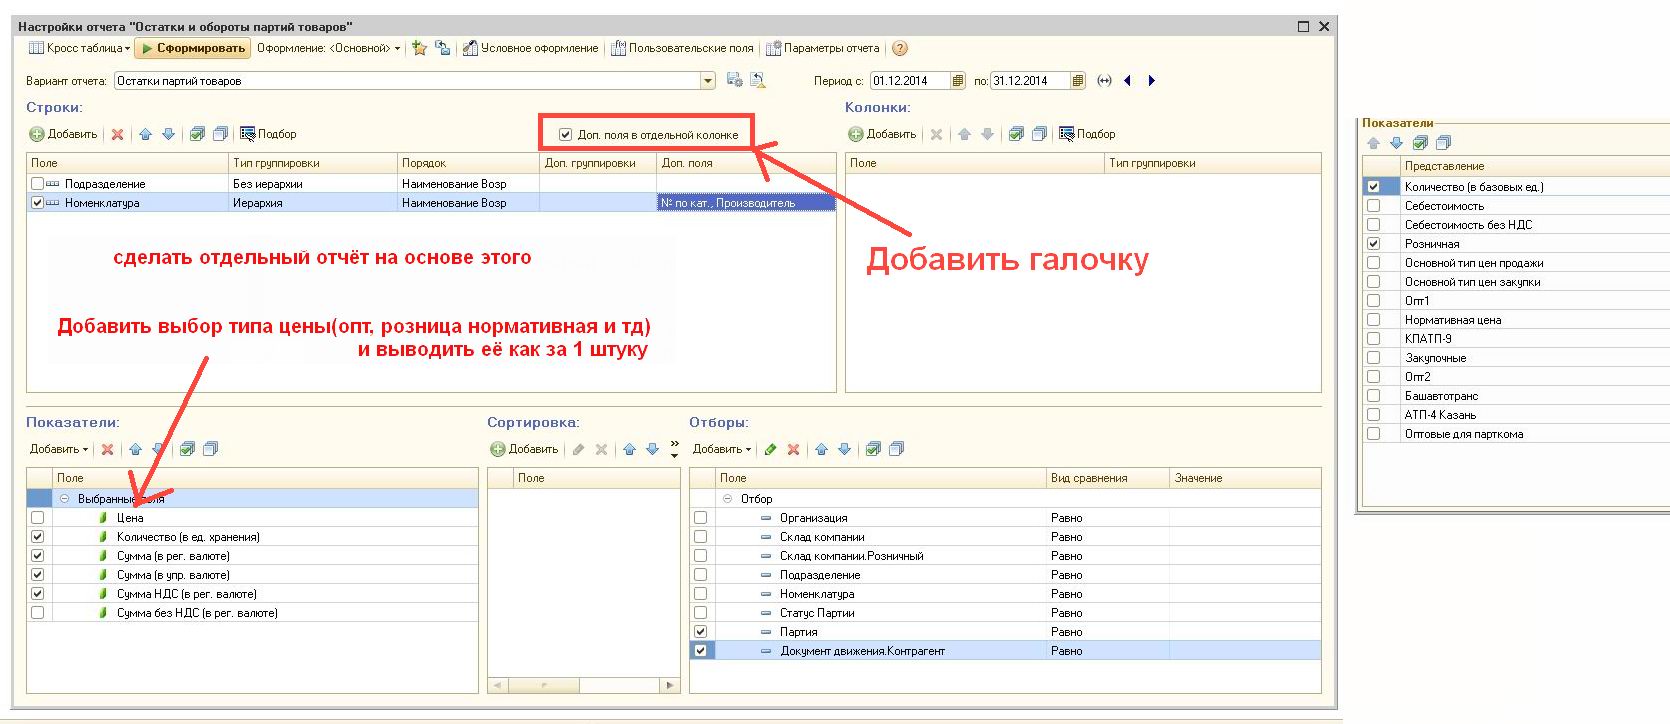The height and width of the screenshot is (724, 1670).
Task: Toggle 'Доп. поля в отдельной колонке' checkbox
Action: tap(565, 134)
